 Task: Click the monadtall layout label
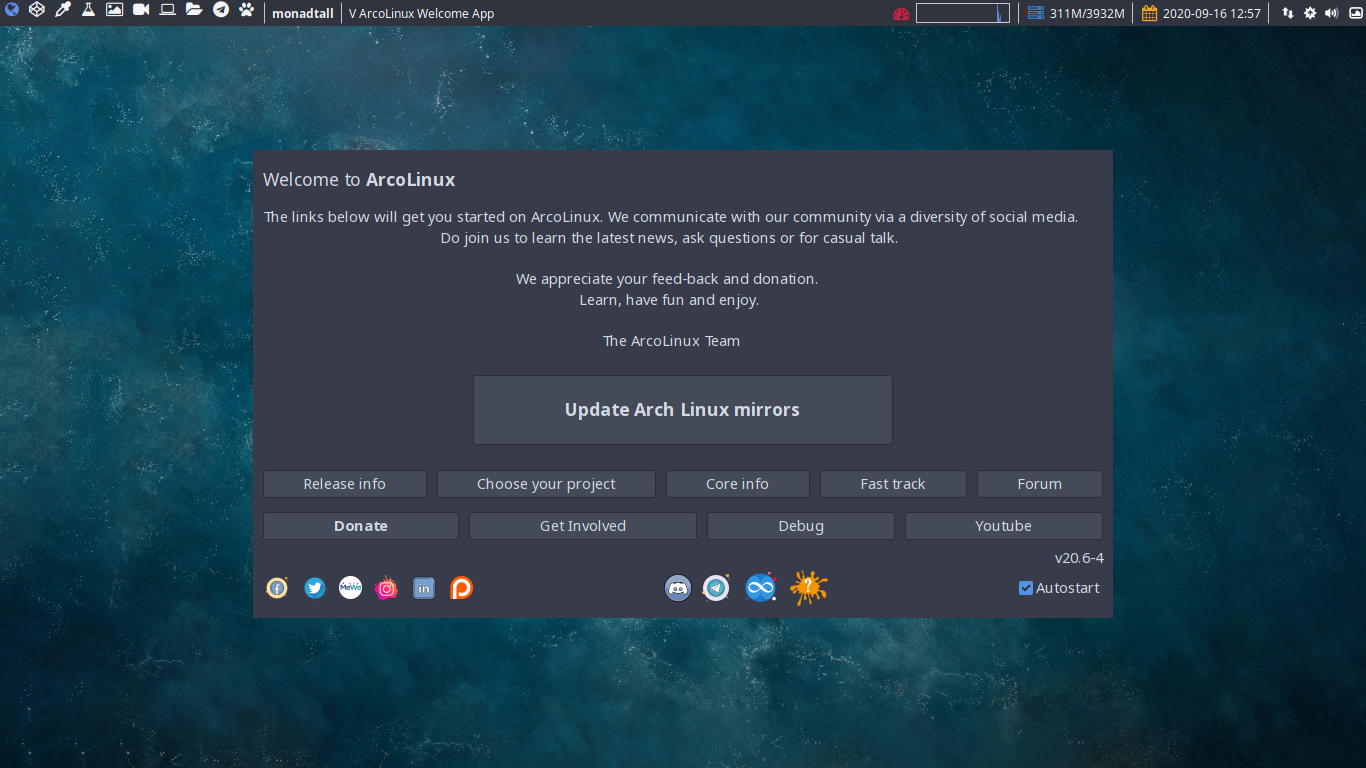click(303, 14)
